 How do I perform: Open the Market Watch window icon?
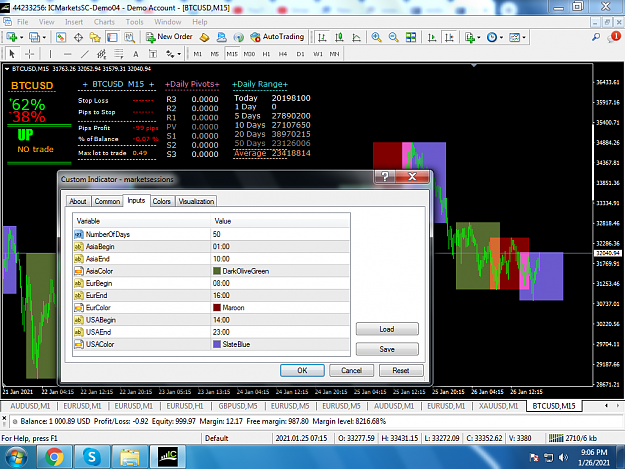click(x=61, y=37)
